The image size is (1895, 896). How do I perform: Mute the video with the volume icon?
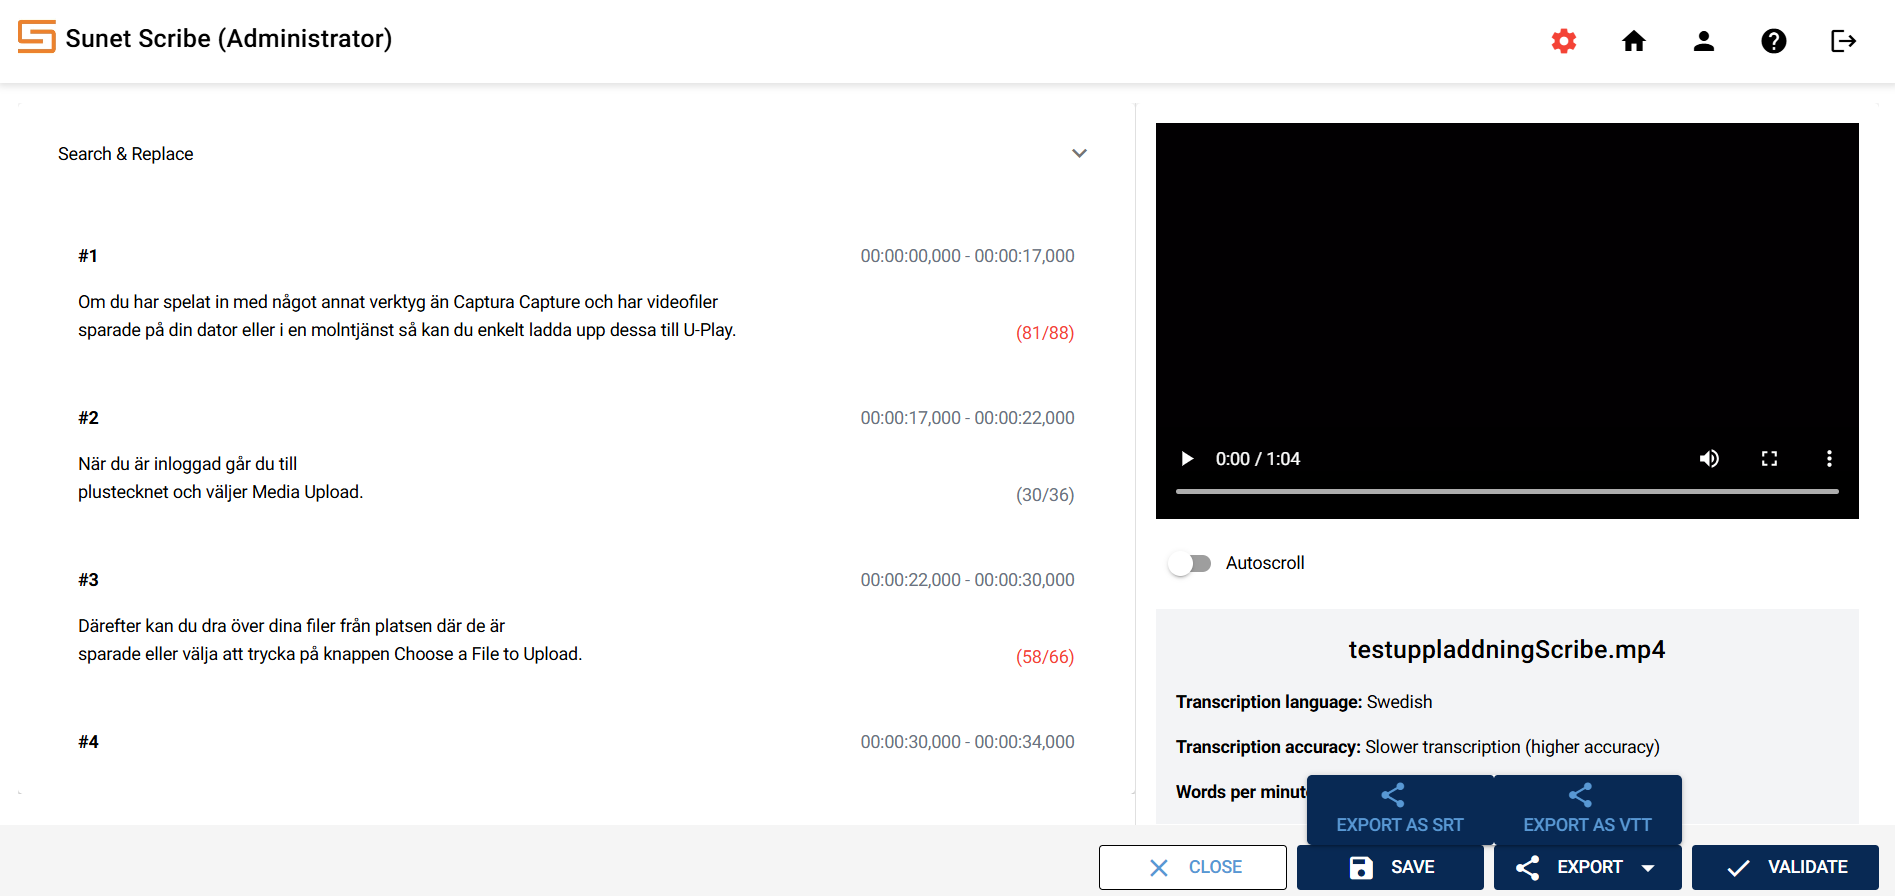(x=1709, y=459)
